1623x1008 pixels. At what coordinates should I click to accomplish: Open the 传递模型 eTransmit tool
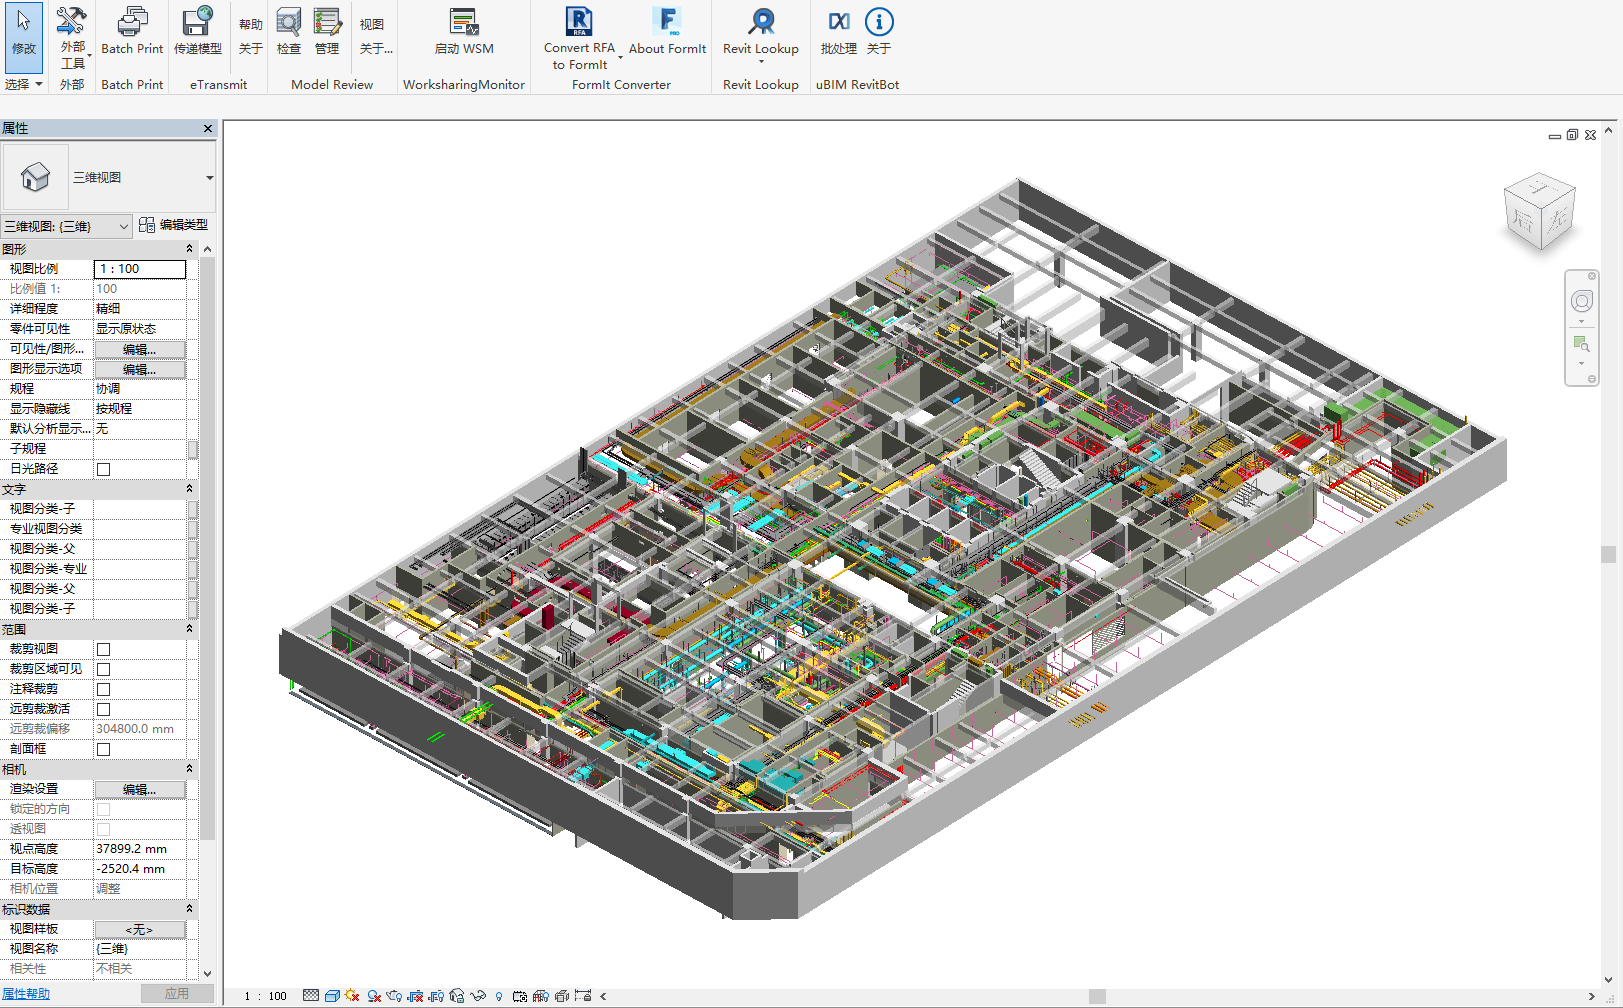coord(198,30)
